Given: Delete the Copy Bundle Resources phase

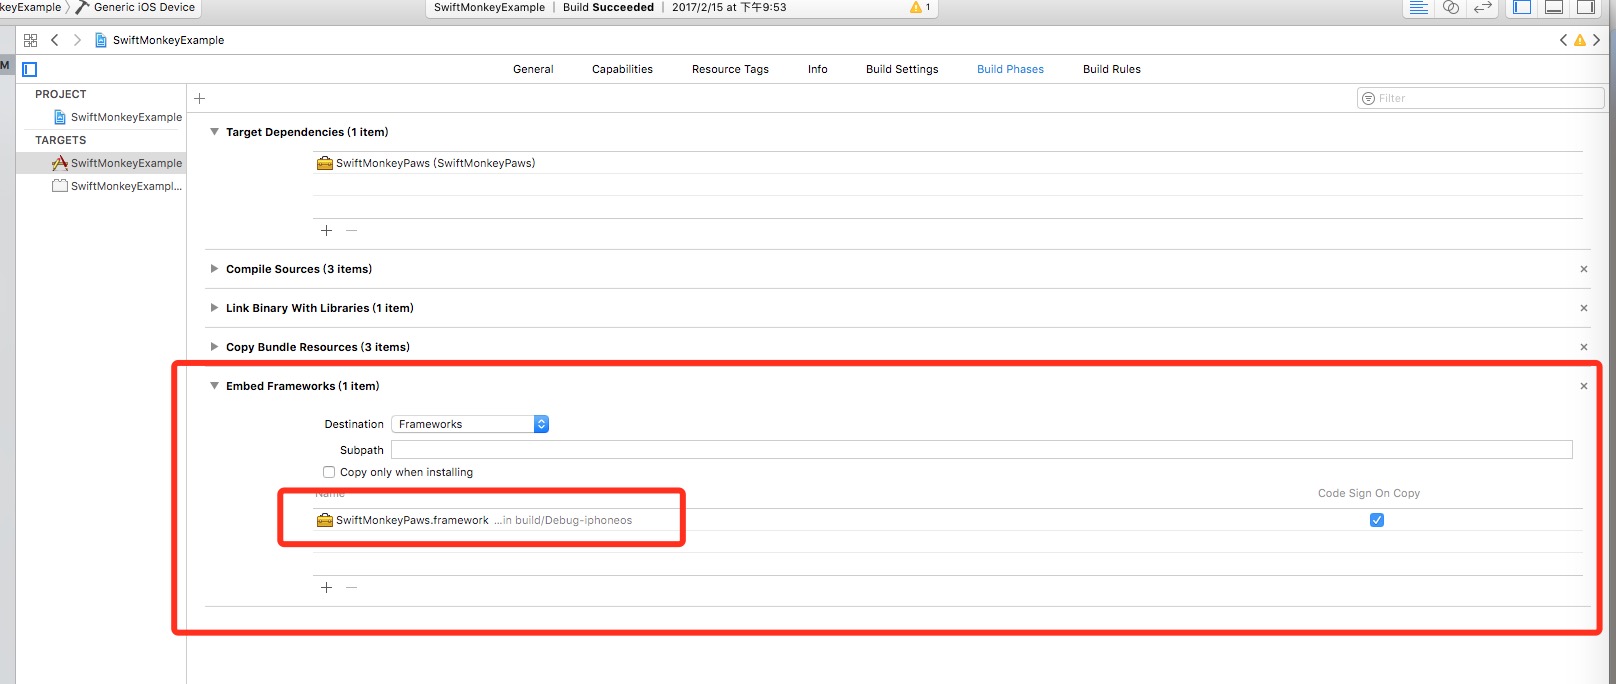Looking at the screenshot, I should click(x=1583, y=347).
